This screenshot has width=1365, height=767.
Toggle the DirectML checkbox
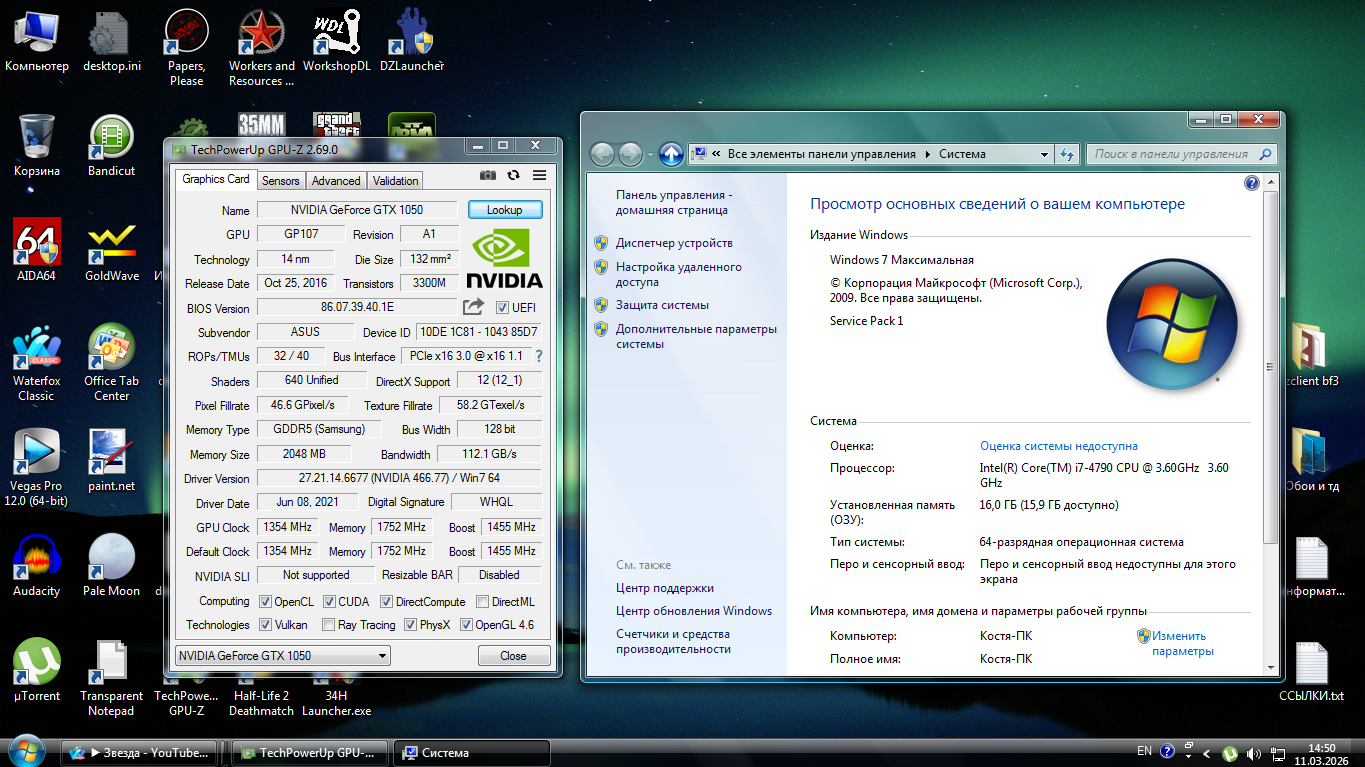483,602
